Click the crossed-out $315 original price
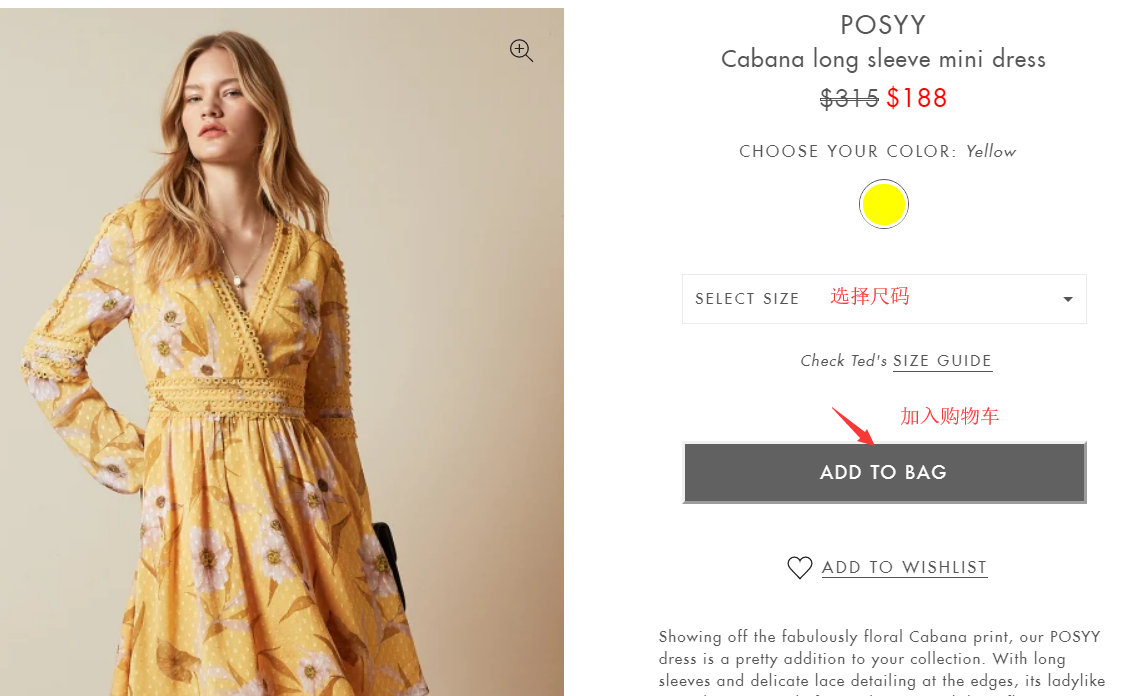 (849, 98)
